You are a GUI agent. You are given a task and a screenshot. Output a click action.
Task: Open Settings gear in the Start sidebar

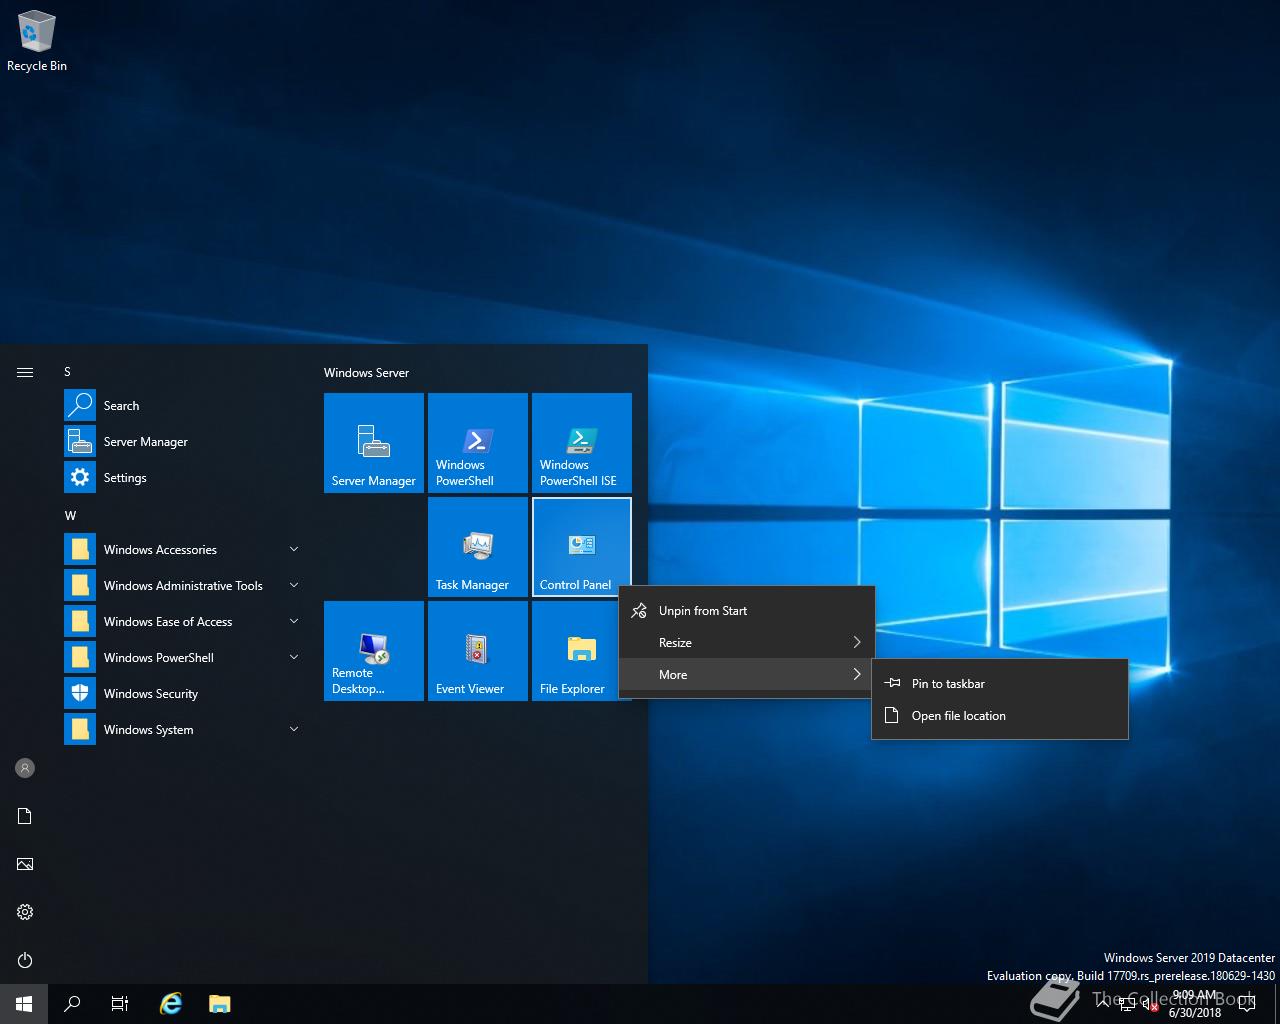[x=25, y=912]
